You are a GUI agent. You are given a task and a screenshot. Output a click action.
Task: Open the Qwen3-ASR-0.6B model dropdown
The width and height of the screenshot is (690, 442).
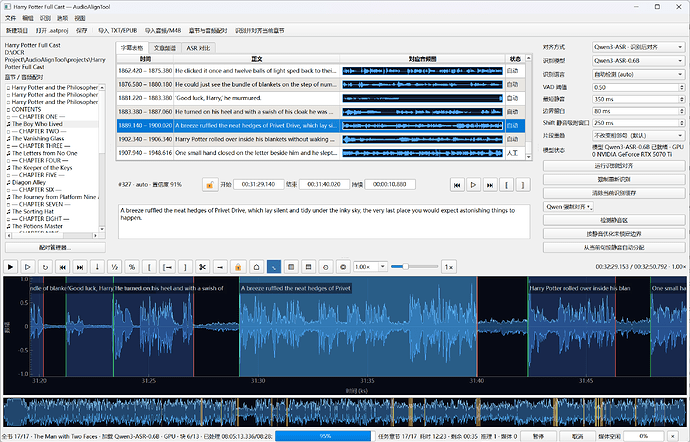[638, 60]
